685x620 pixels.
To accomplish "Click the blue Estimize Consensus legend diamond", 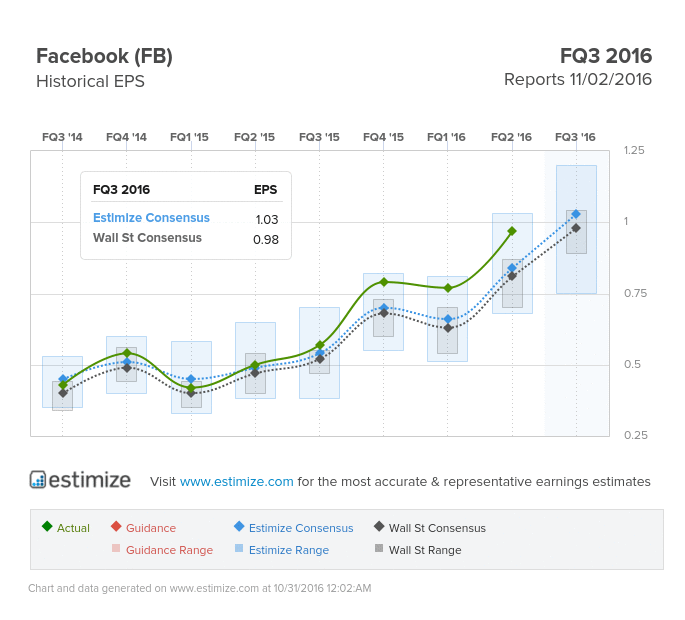I will 239,526.
